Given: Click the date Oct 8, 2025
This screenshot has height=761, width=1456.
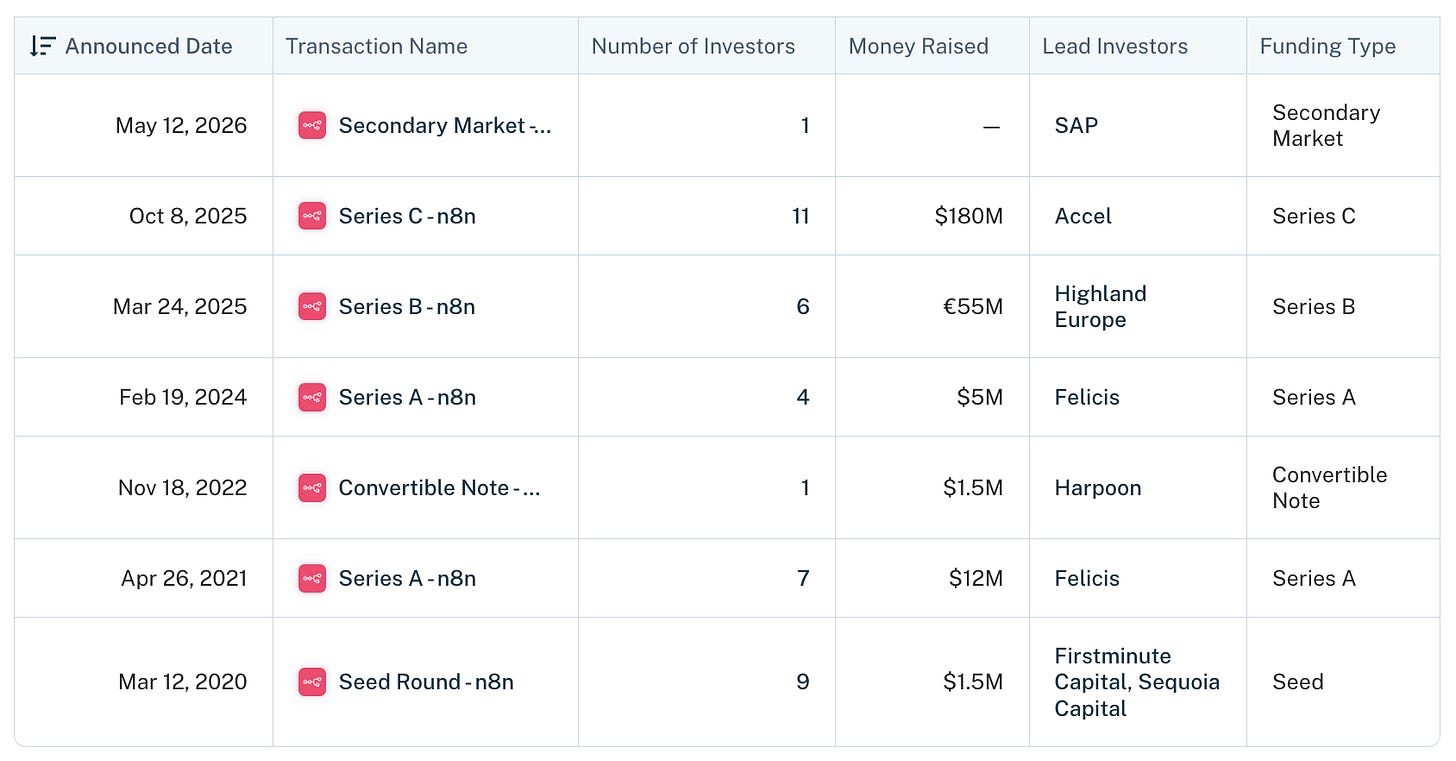Looking at the screenshot, I should coord(188,216).
